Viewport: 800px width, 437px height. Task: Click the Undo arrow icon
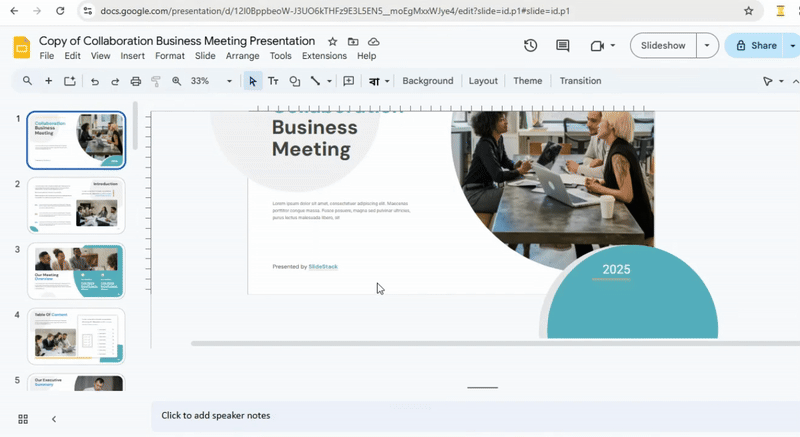[95, 81]
